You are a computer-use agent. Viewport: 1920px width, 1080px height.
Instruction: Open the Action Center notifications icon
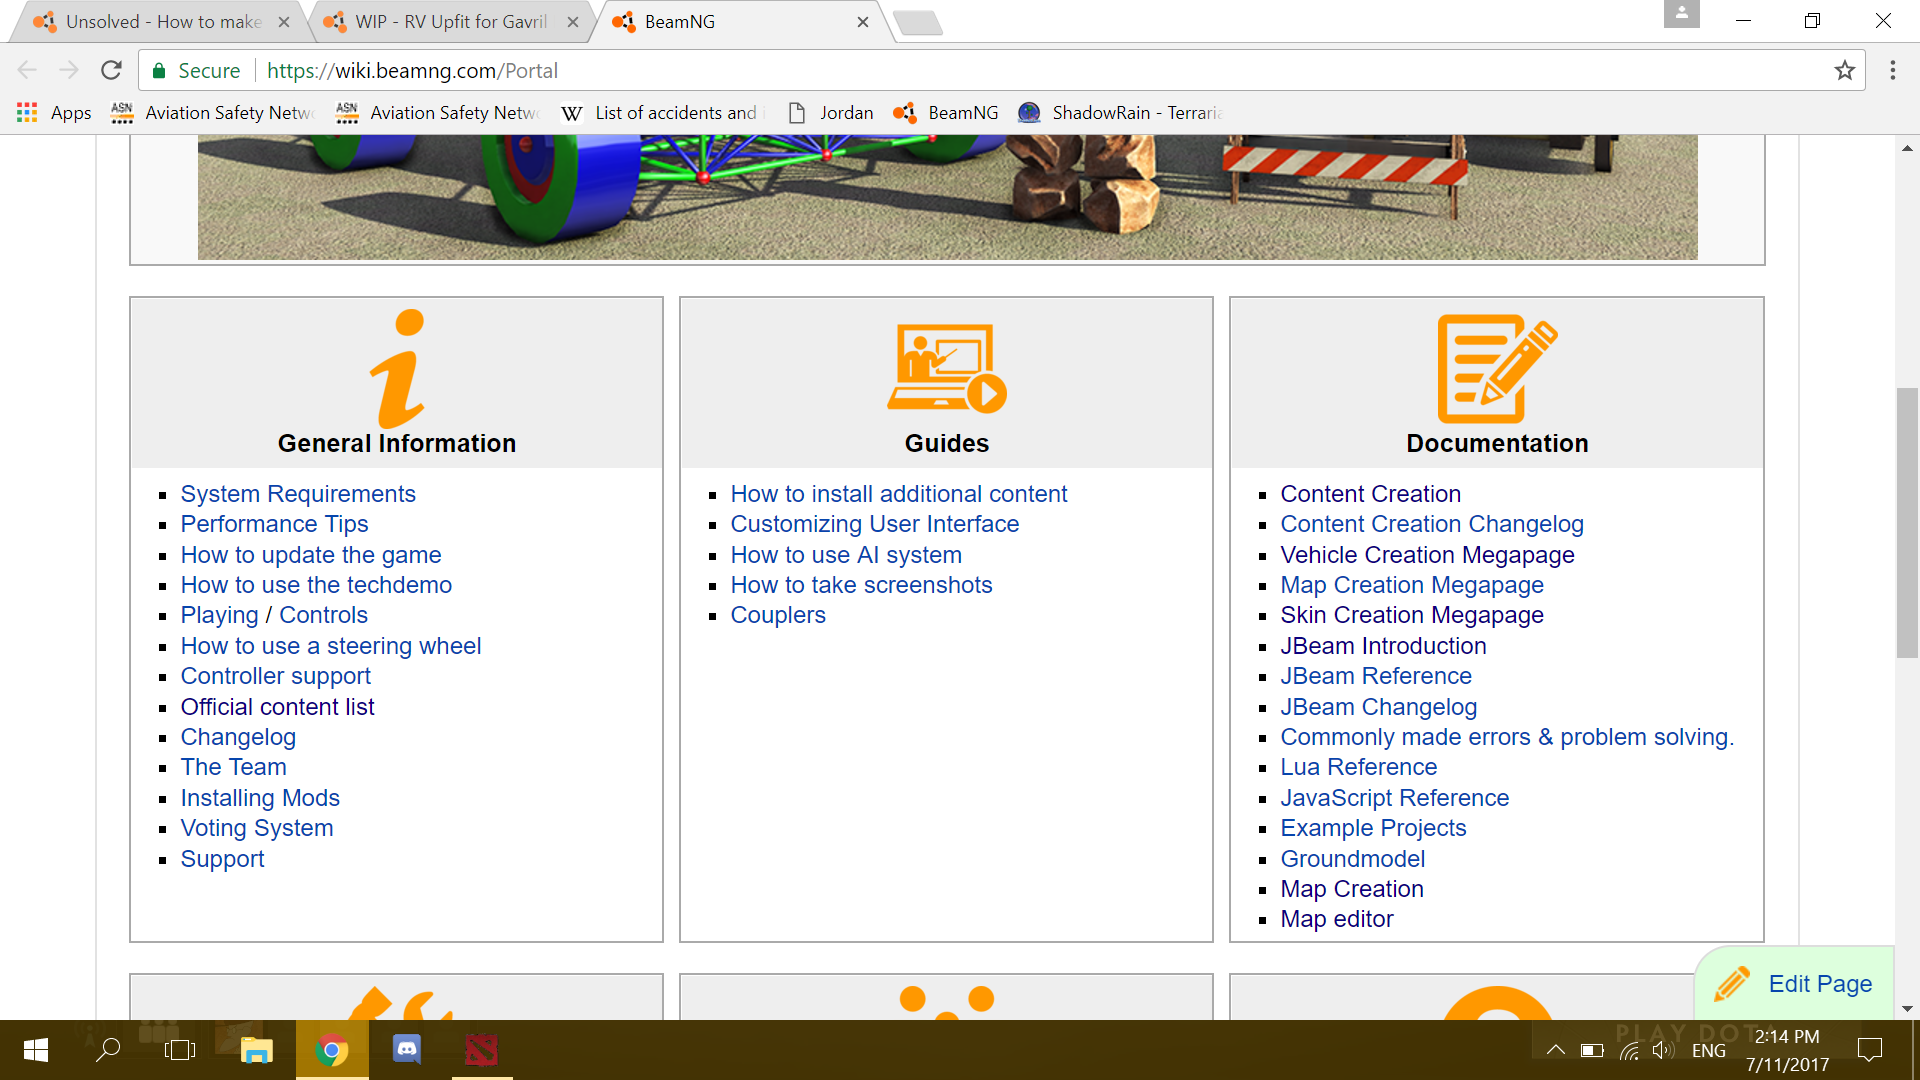click(x=1869, y=1050)
